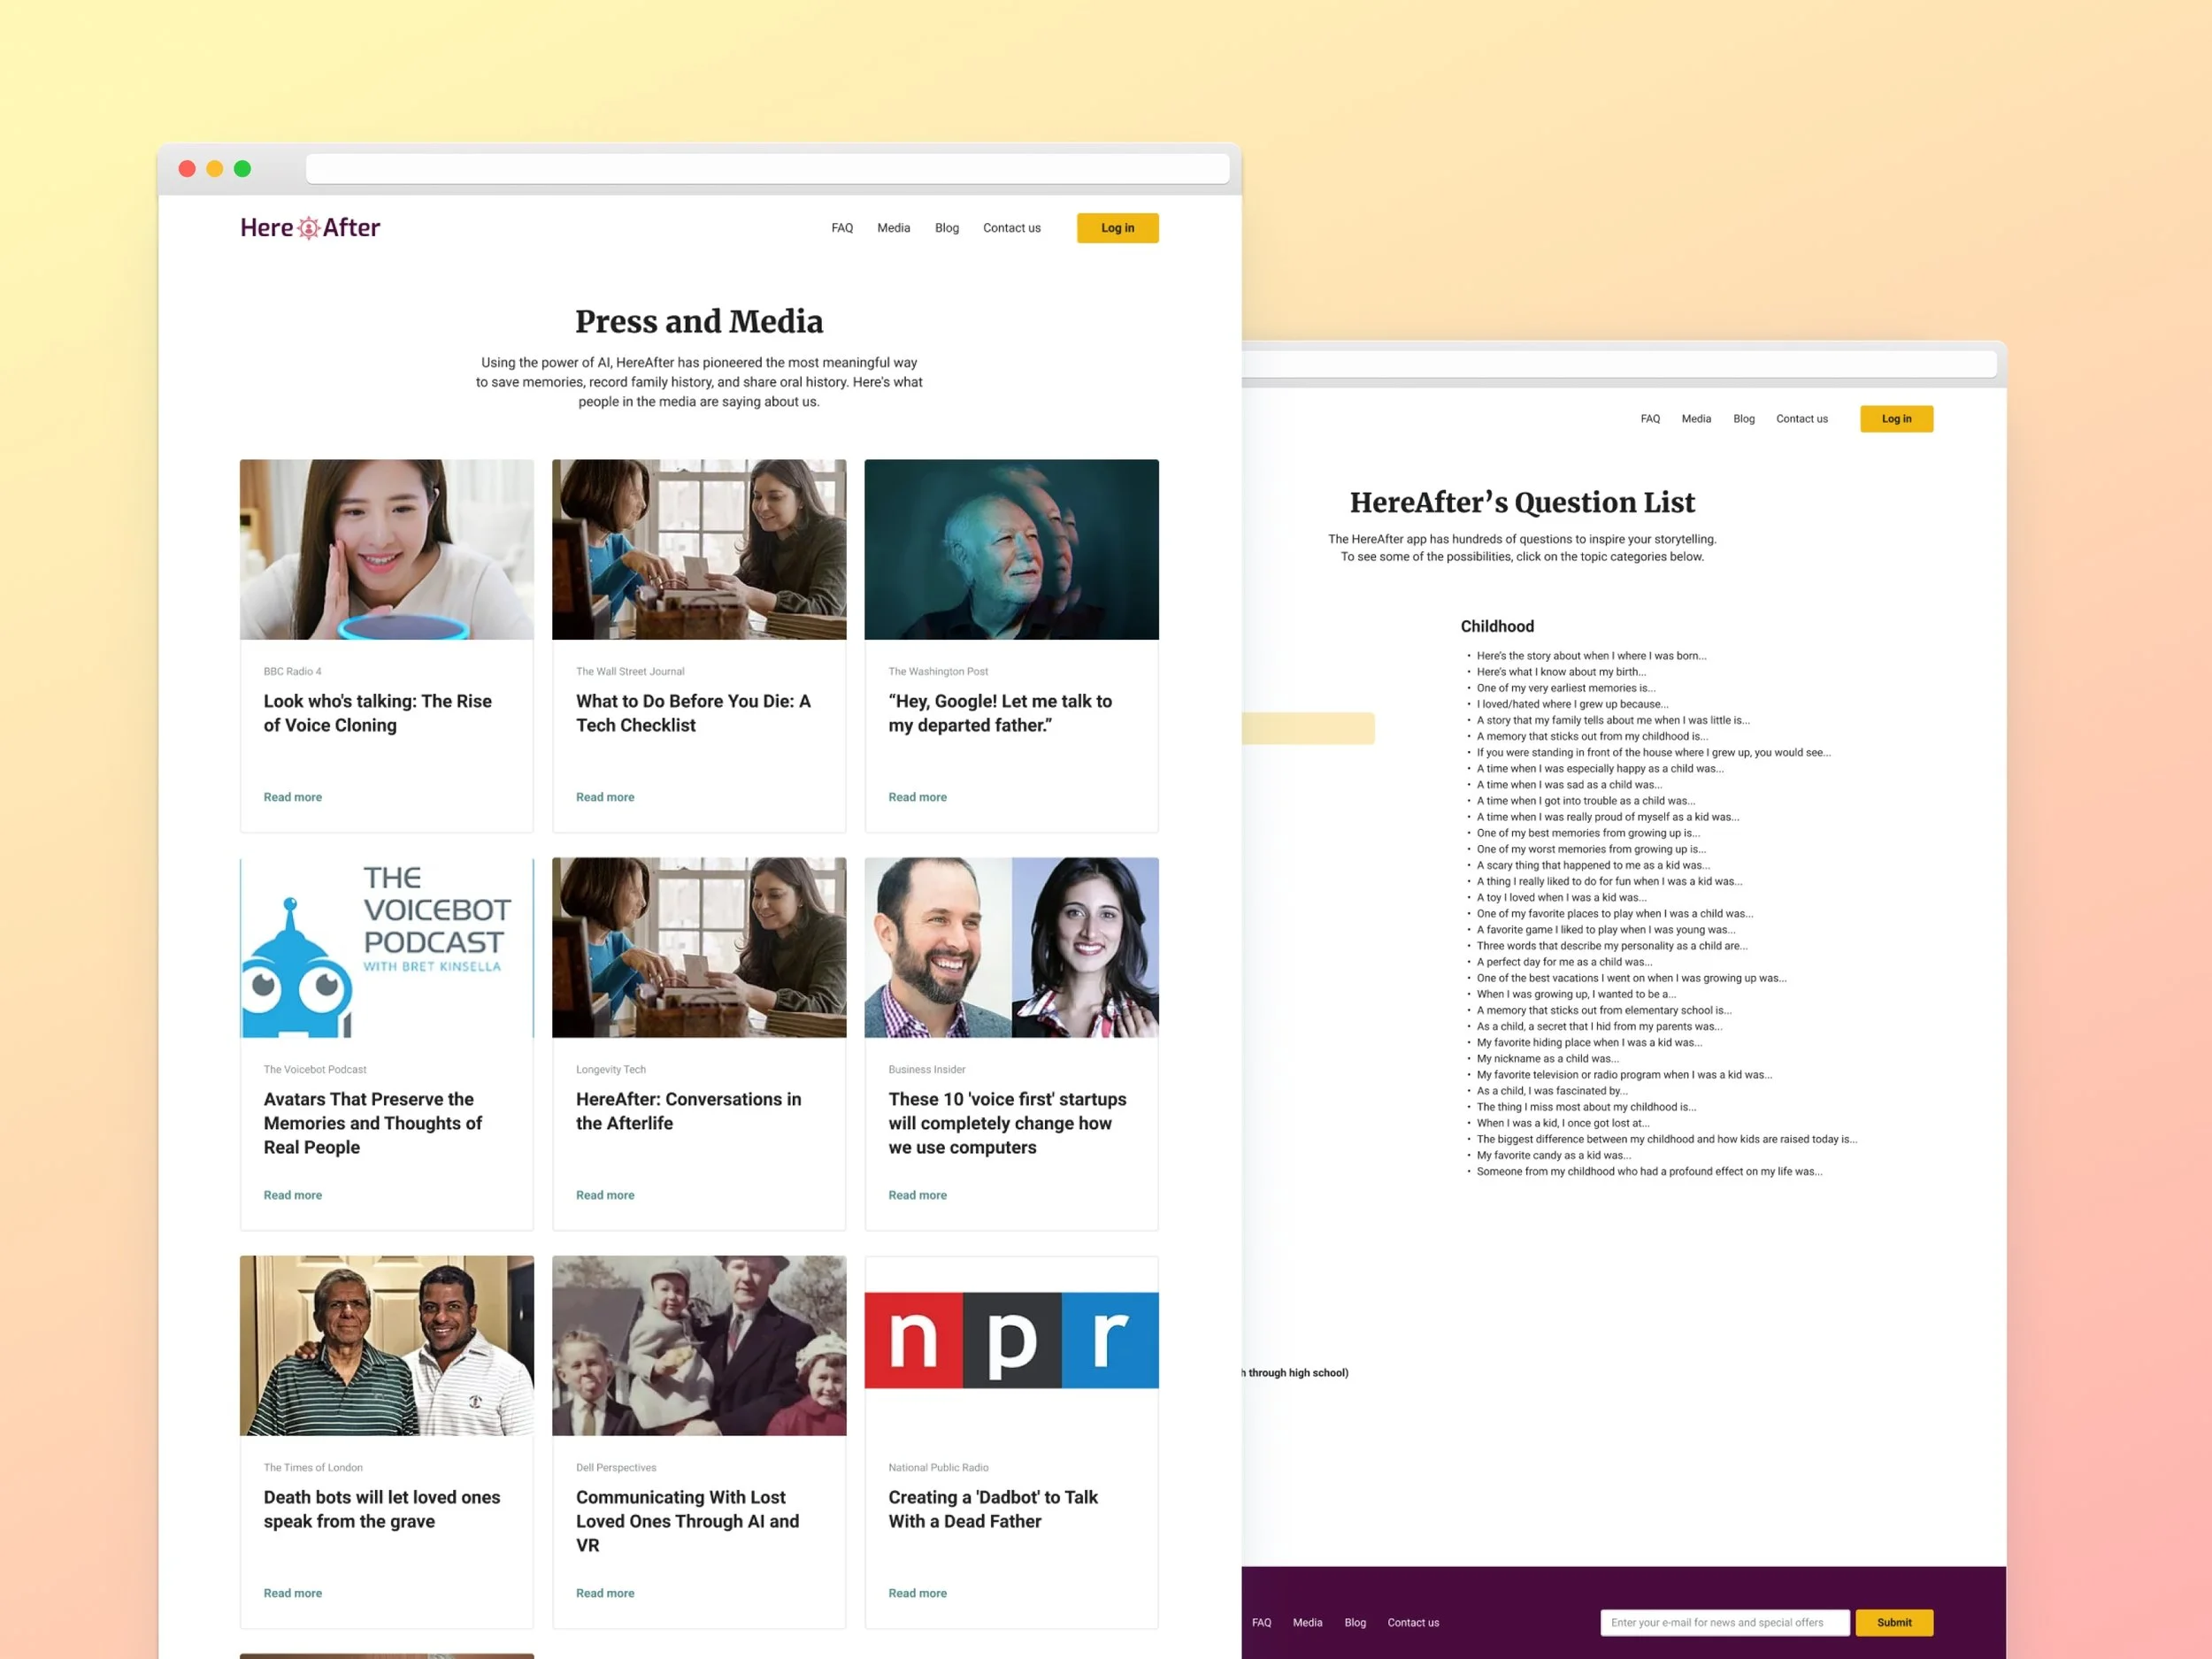Viewport: 2212px width, 1659px height.
Task: Read more on voice first startups article
Action: [x=917, y=1195]
